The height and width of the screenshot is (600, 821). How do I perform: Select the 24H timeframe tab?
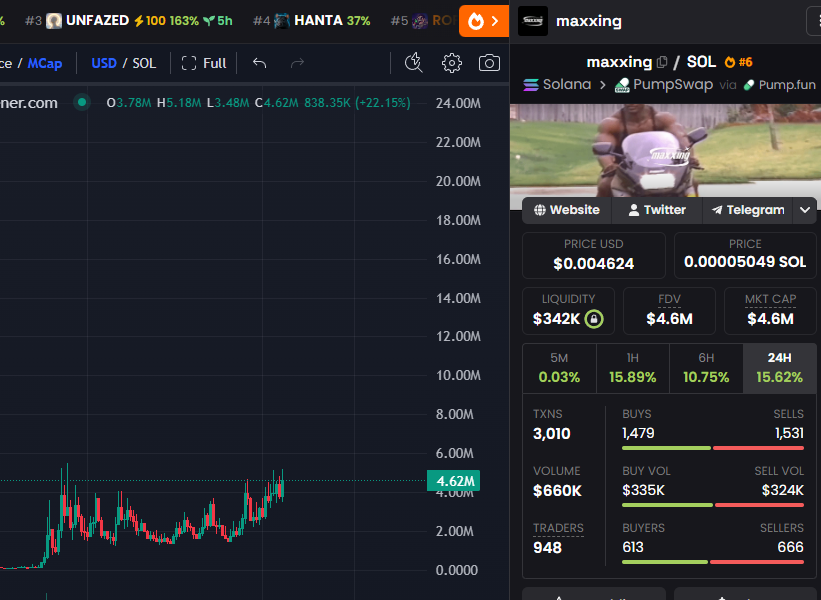tap(779, 368)
